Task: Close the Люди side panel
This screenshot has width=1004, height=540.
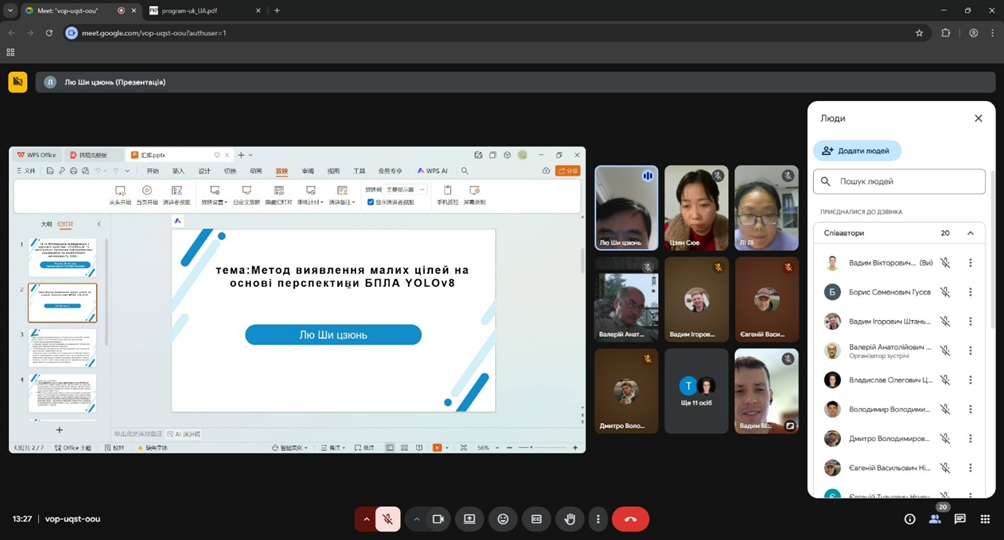Action: point(978,118)
